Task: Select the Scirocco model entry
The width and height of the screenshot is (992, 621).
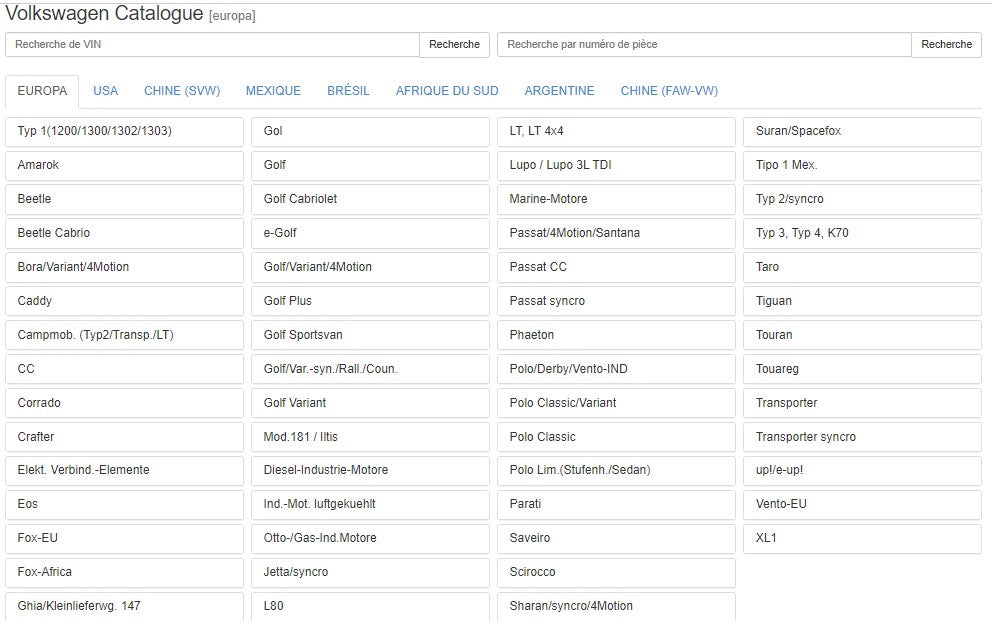Action: pos(616,572)
